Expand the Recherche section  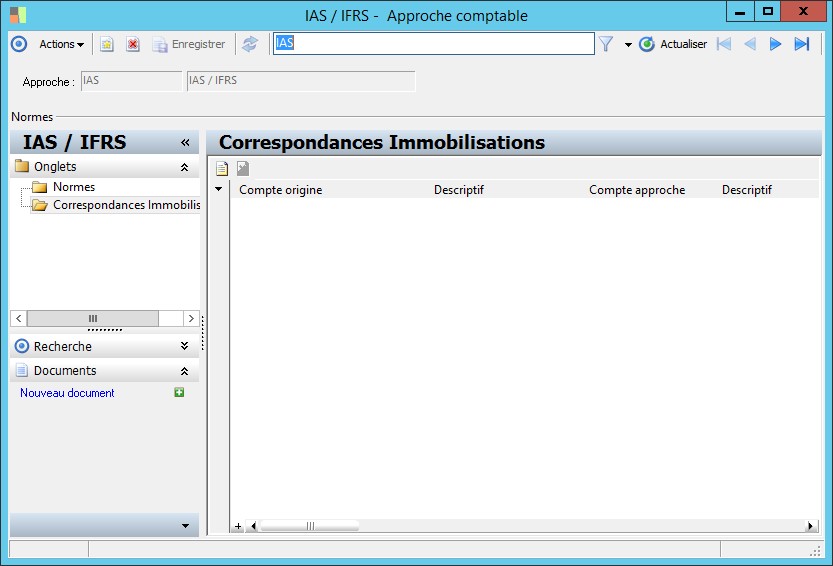coord(184,346)
